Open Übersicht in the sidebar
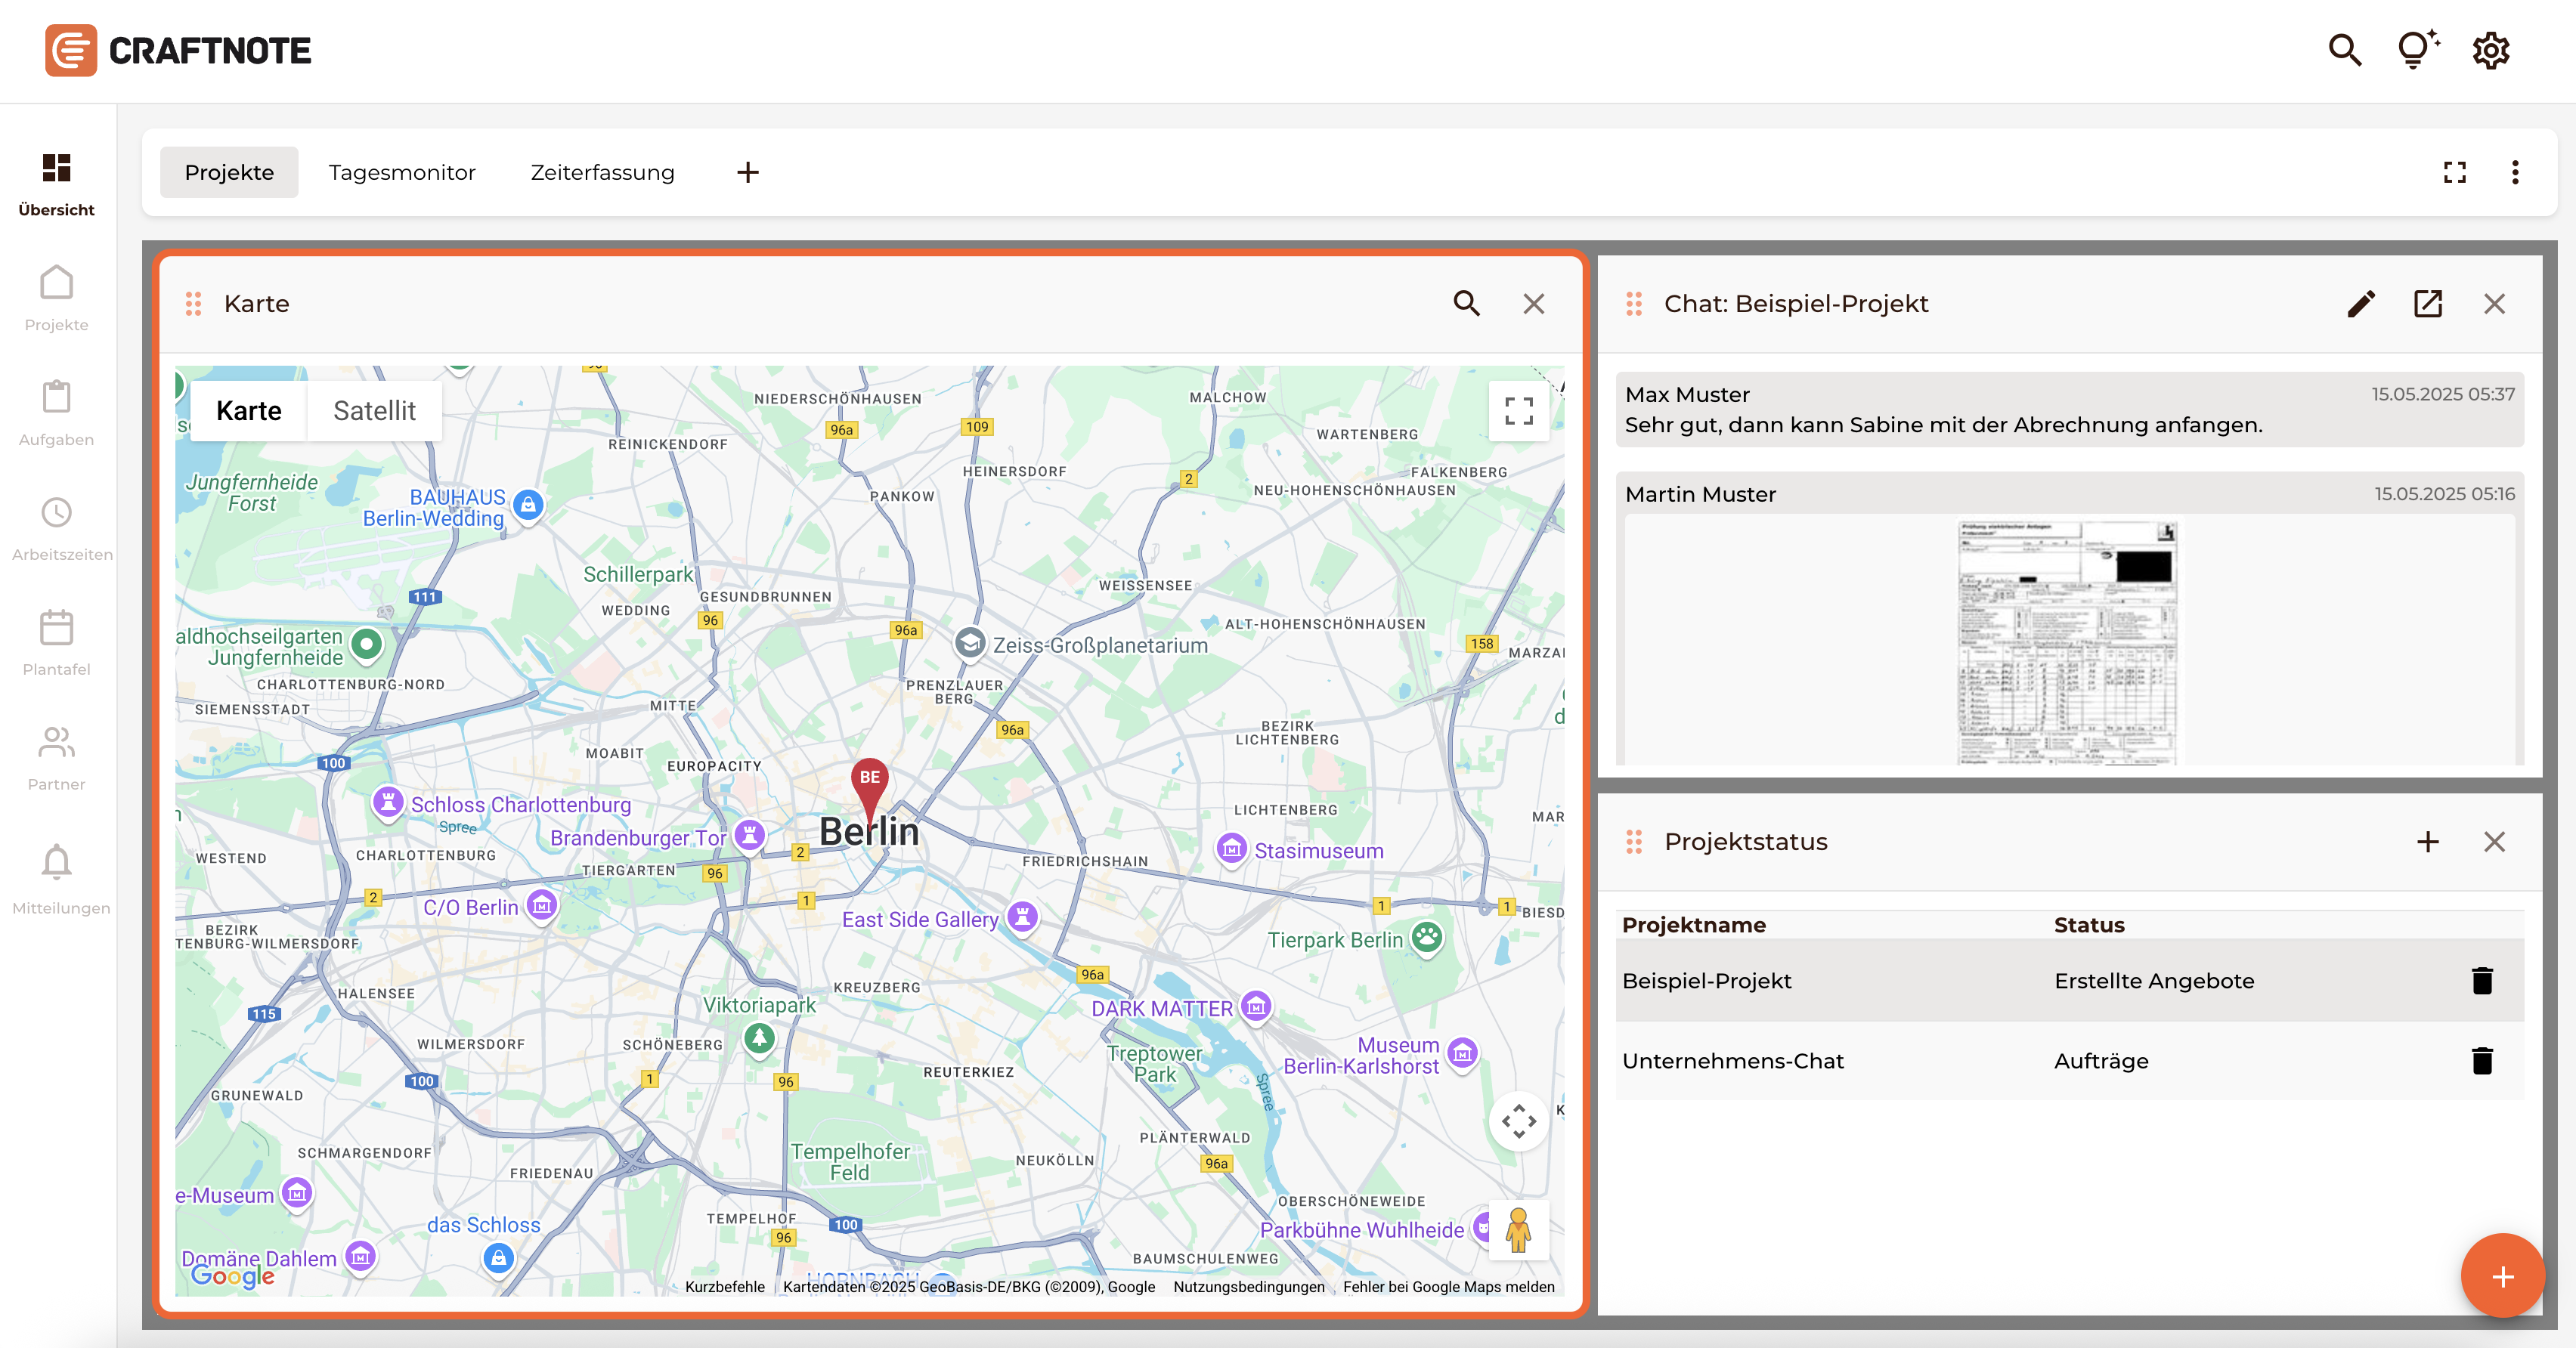2576x1348 pixels. tap(57, 185)
